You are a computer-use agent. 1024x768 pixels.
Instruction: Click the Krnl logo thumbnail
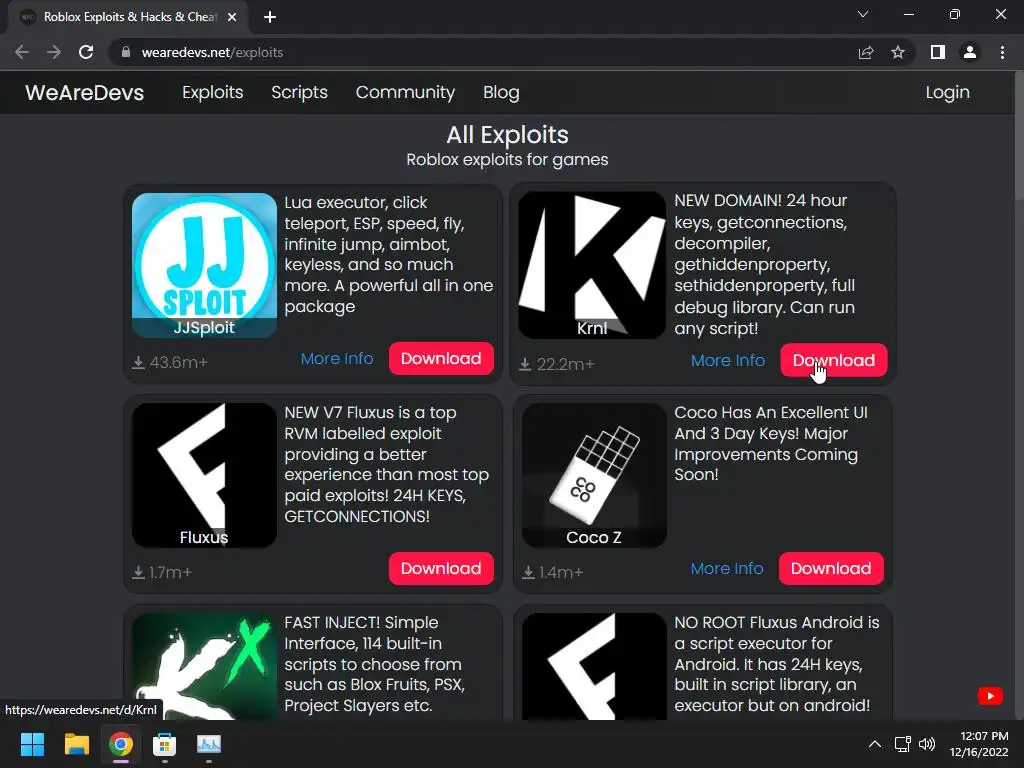click(592, 265)
